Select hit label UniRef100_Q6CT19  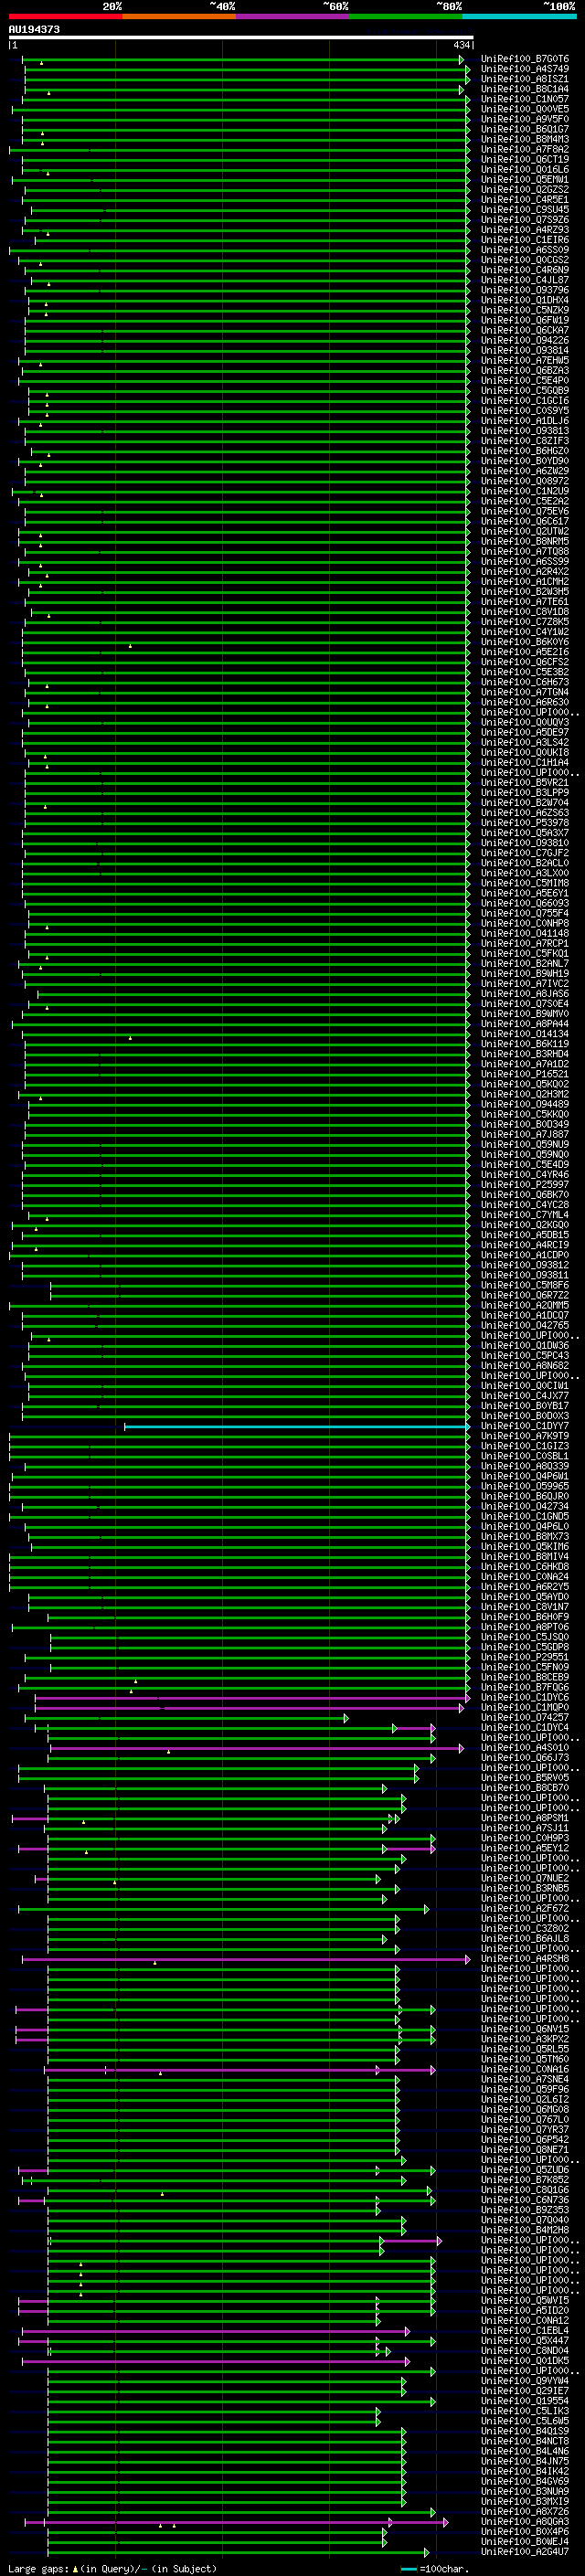click(x=525, y=159)
